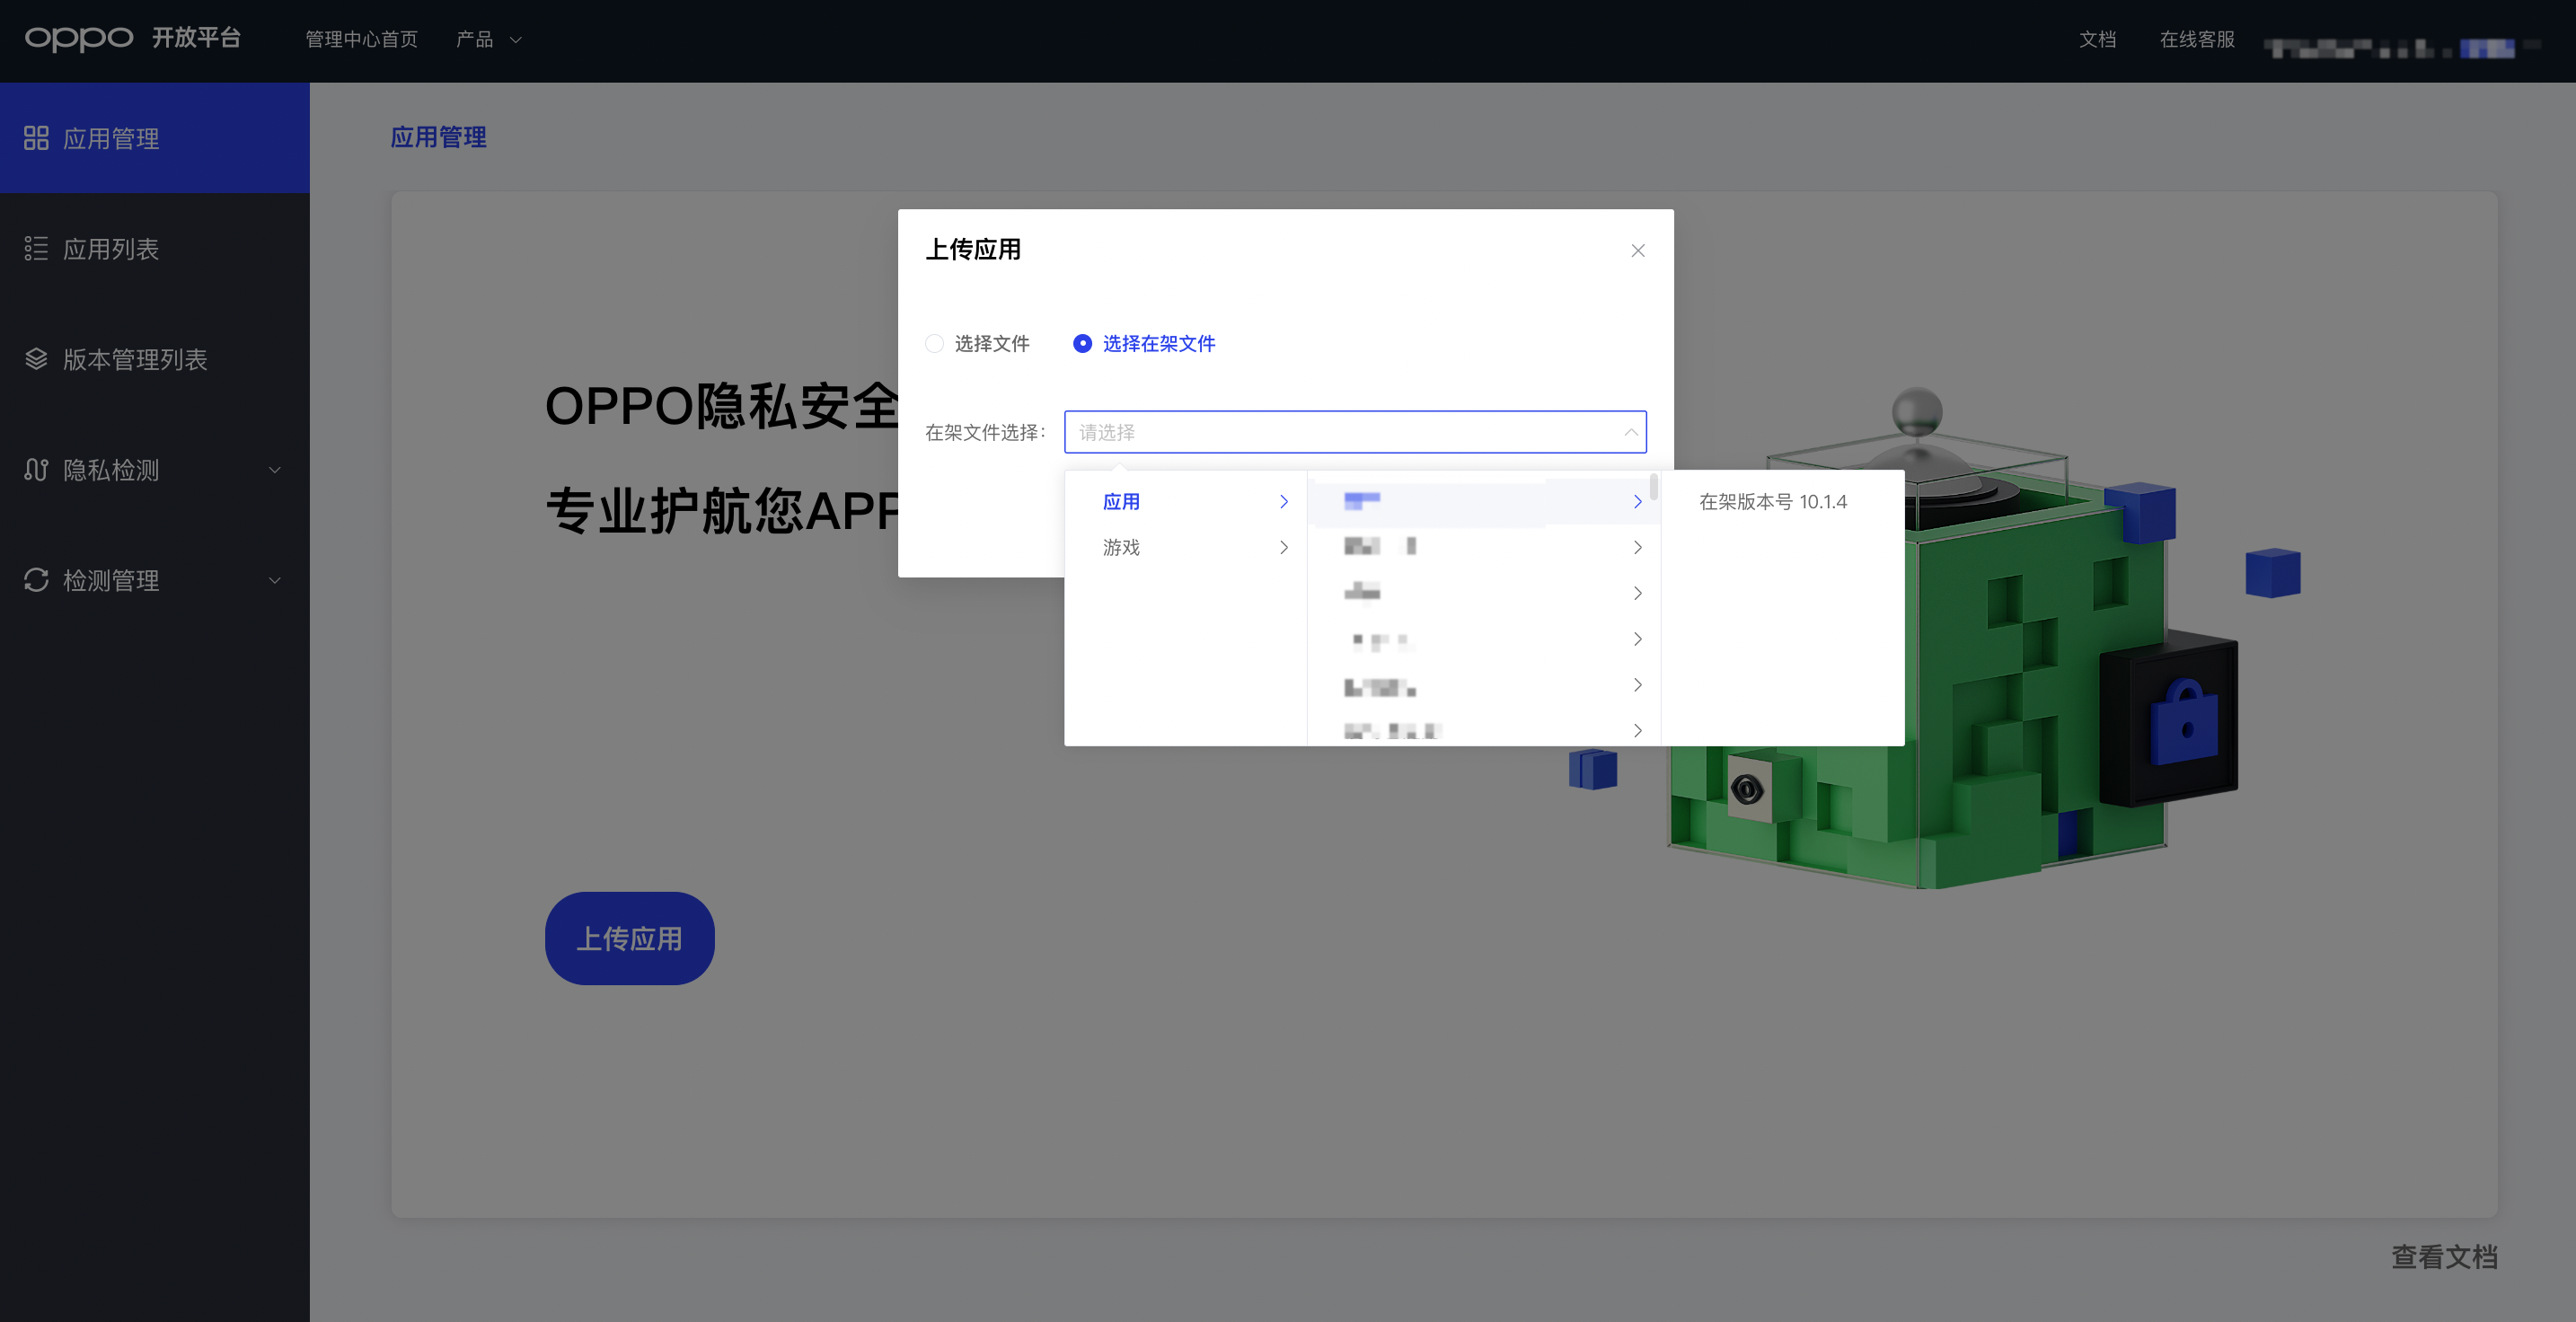Click 文档 in the top navigation
This screenshot has height=1322, width=2576.
(2098, 39)
